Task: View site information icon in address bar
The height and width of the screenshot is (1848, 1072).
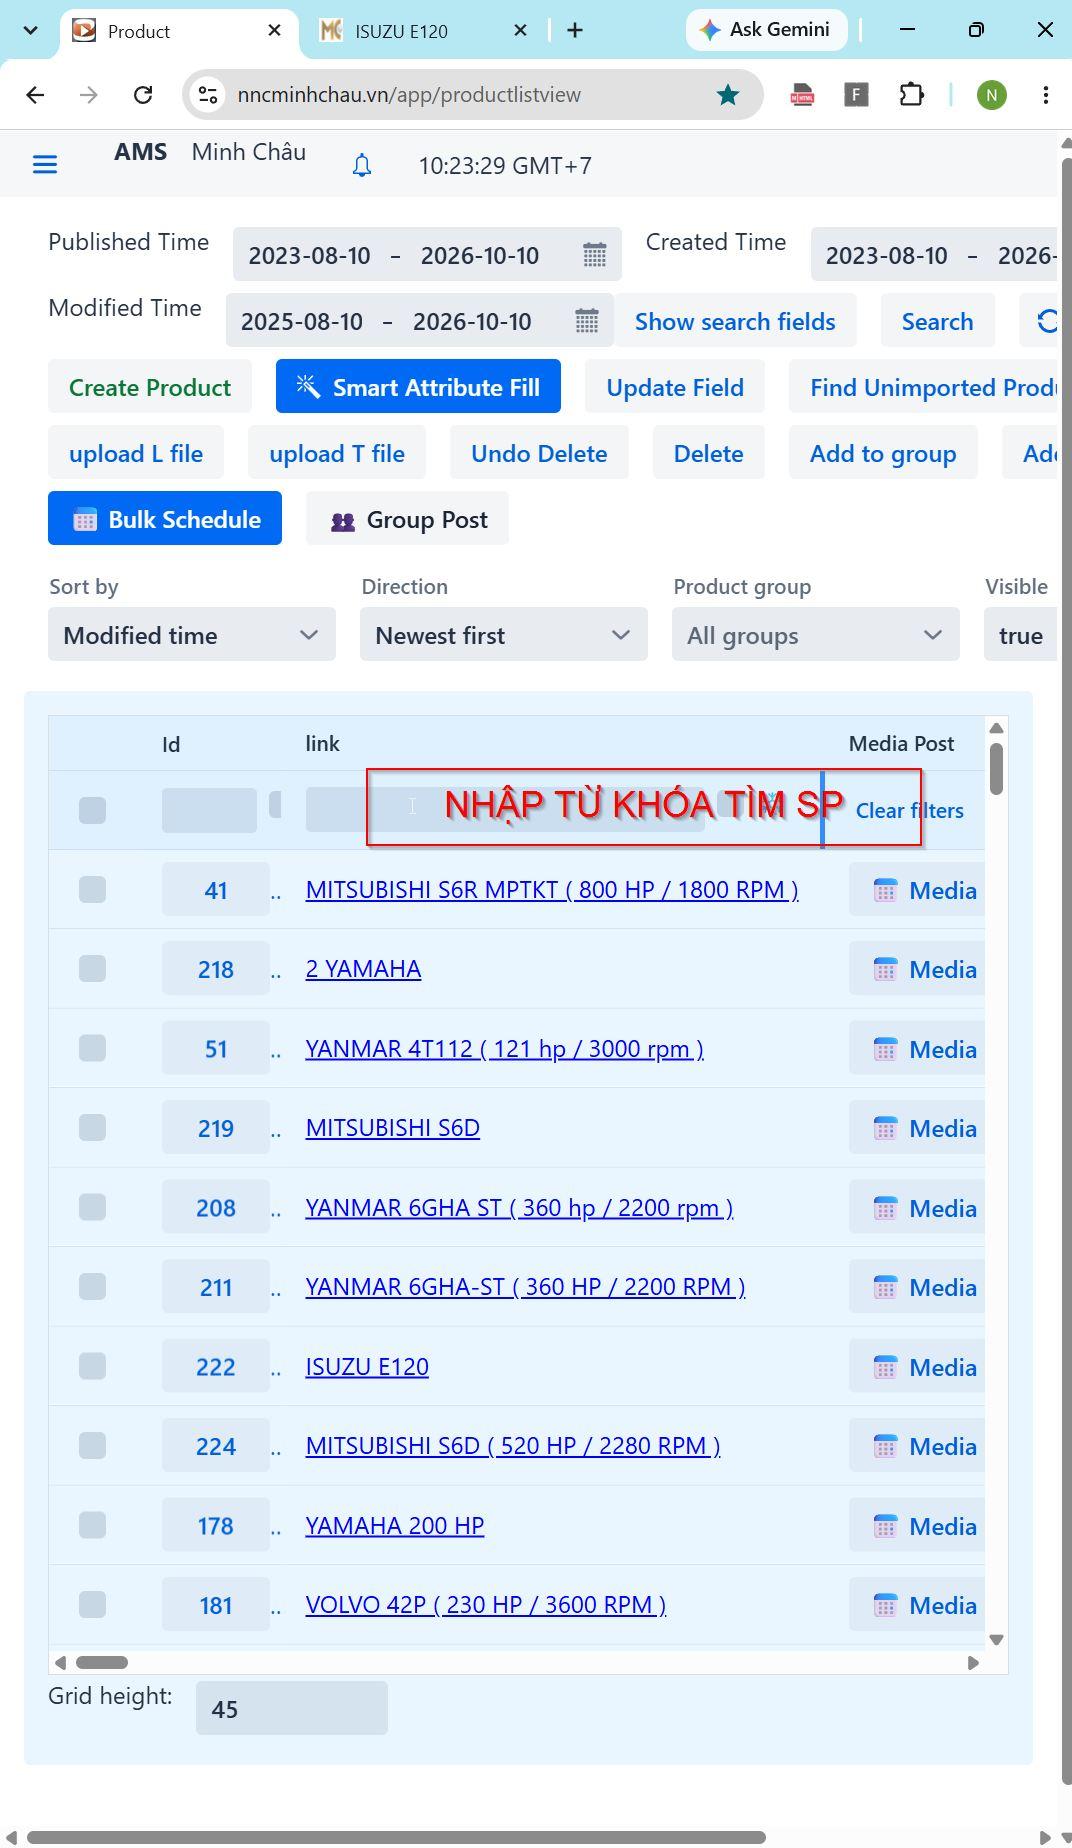Action: coord(208,95)
